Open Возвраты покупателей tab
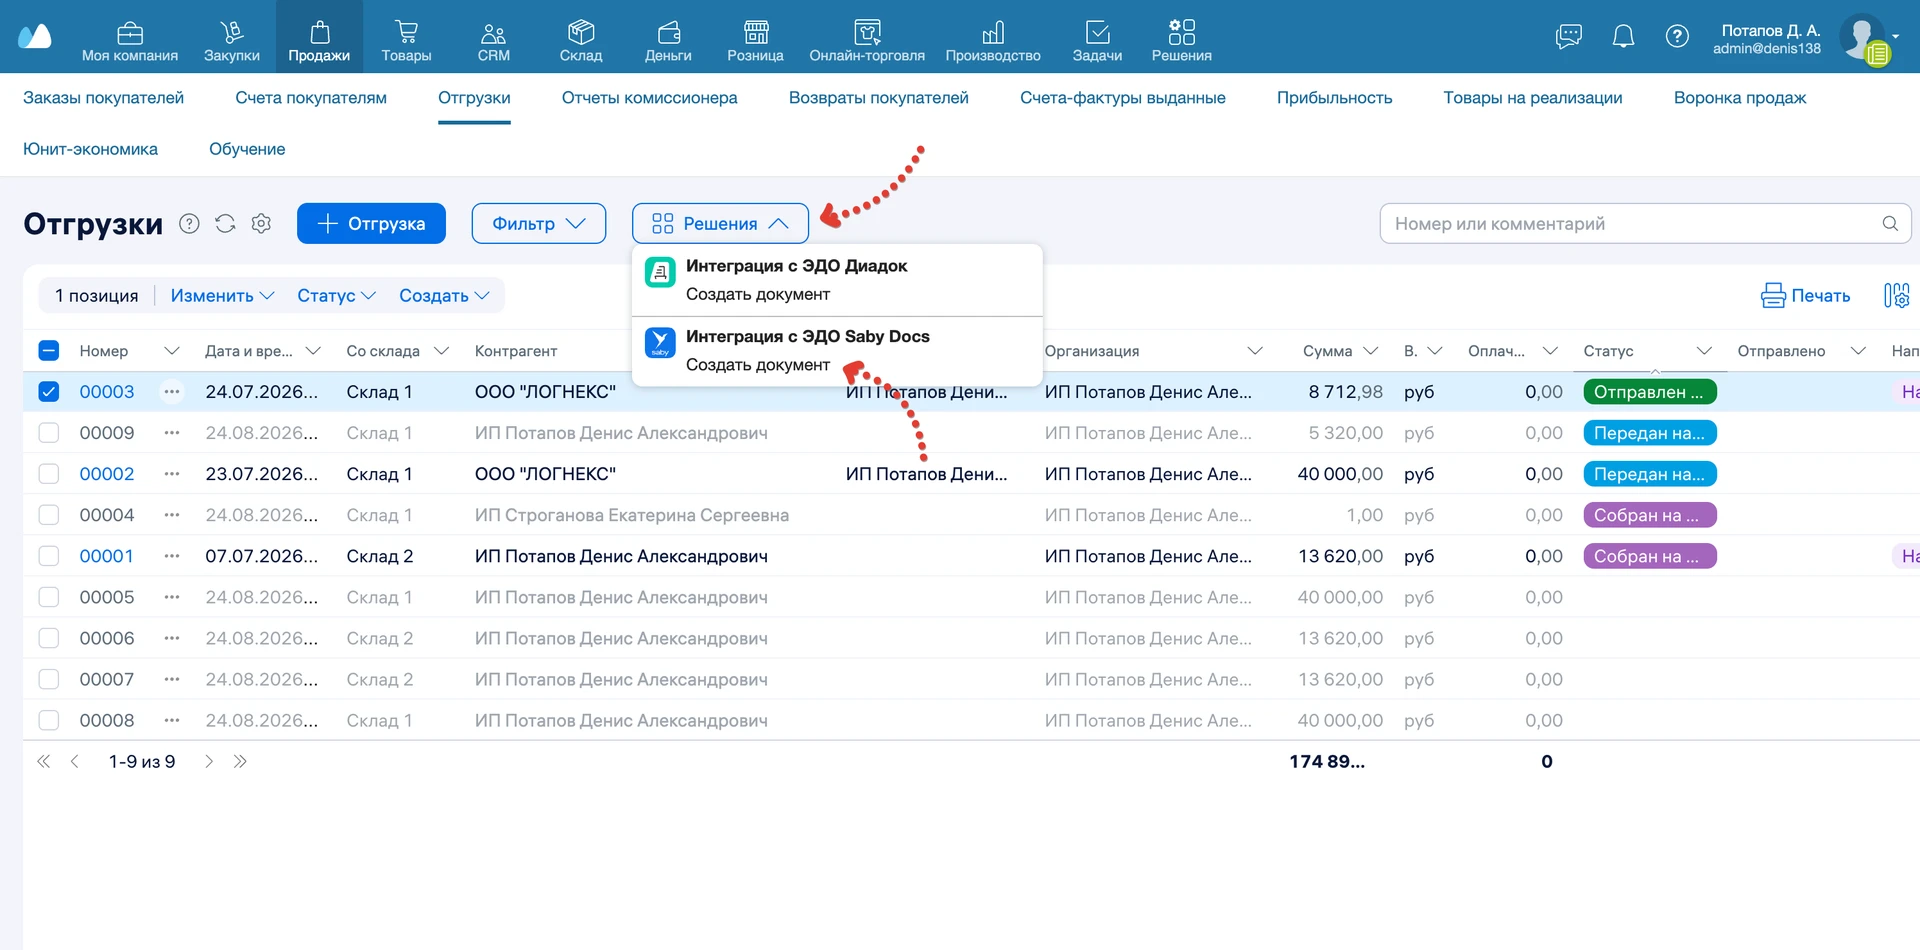 coord(879,98)
